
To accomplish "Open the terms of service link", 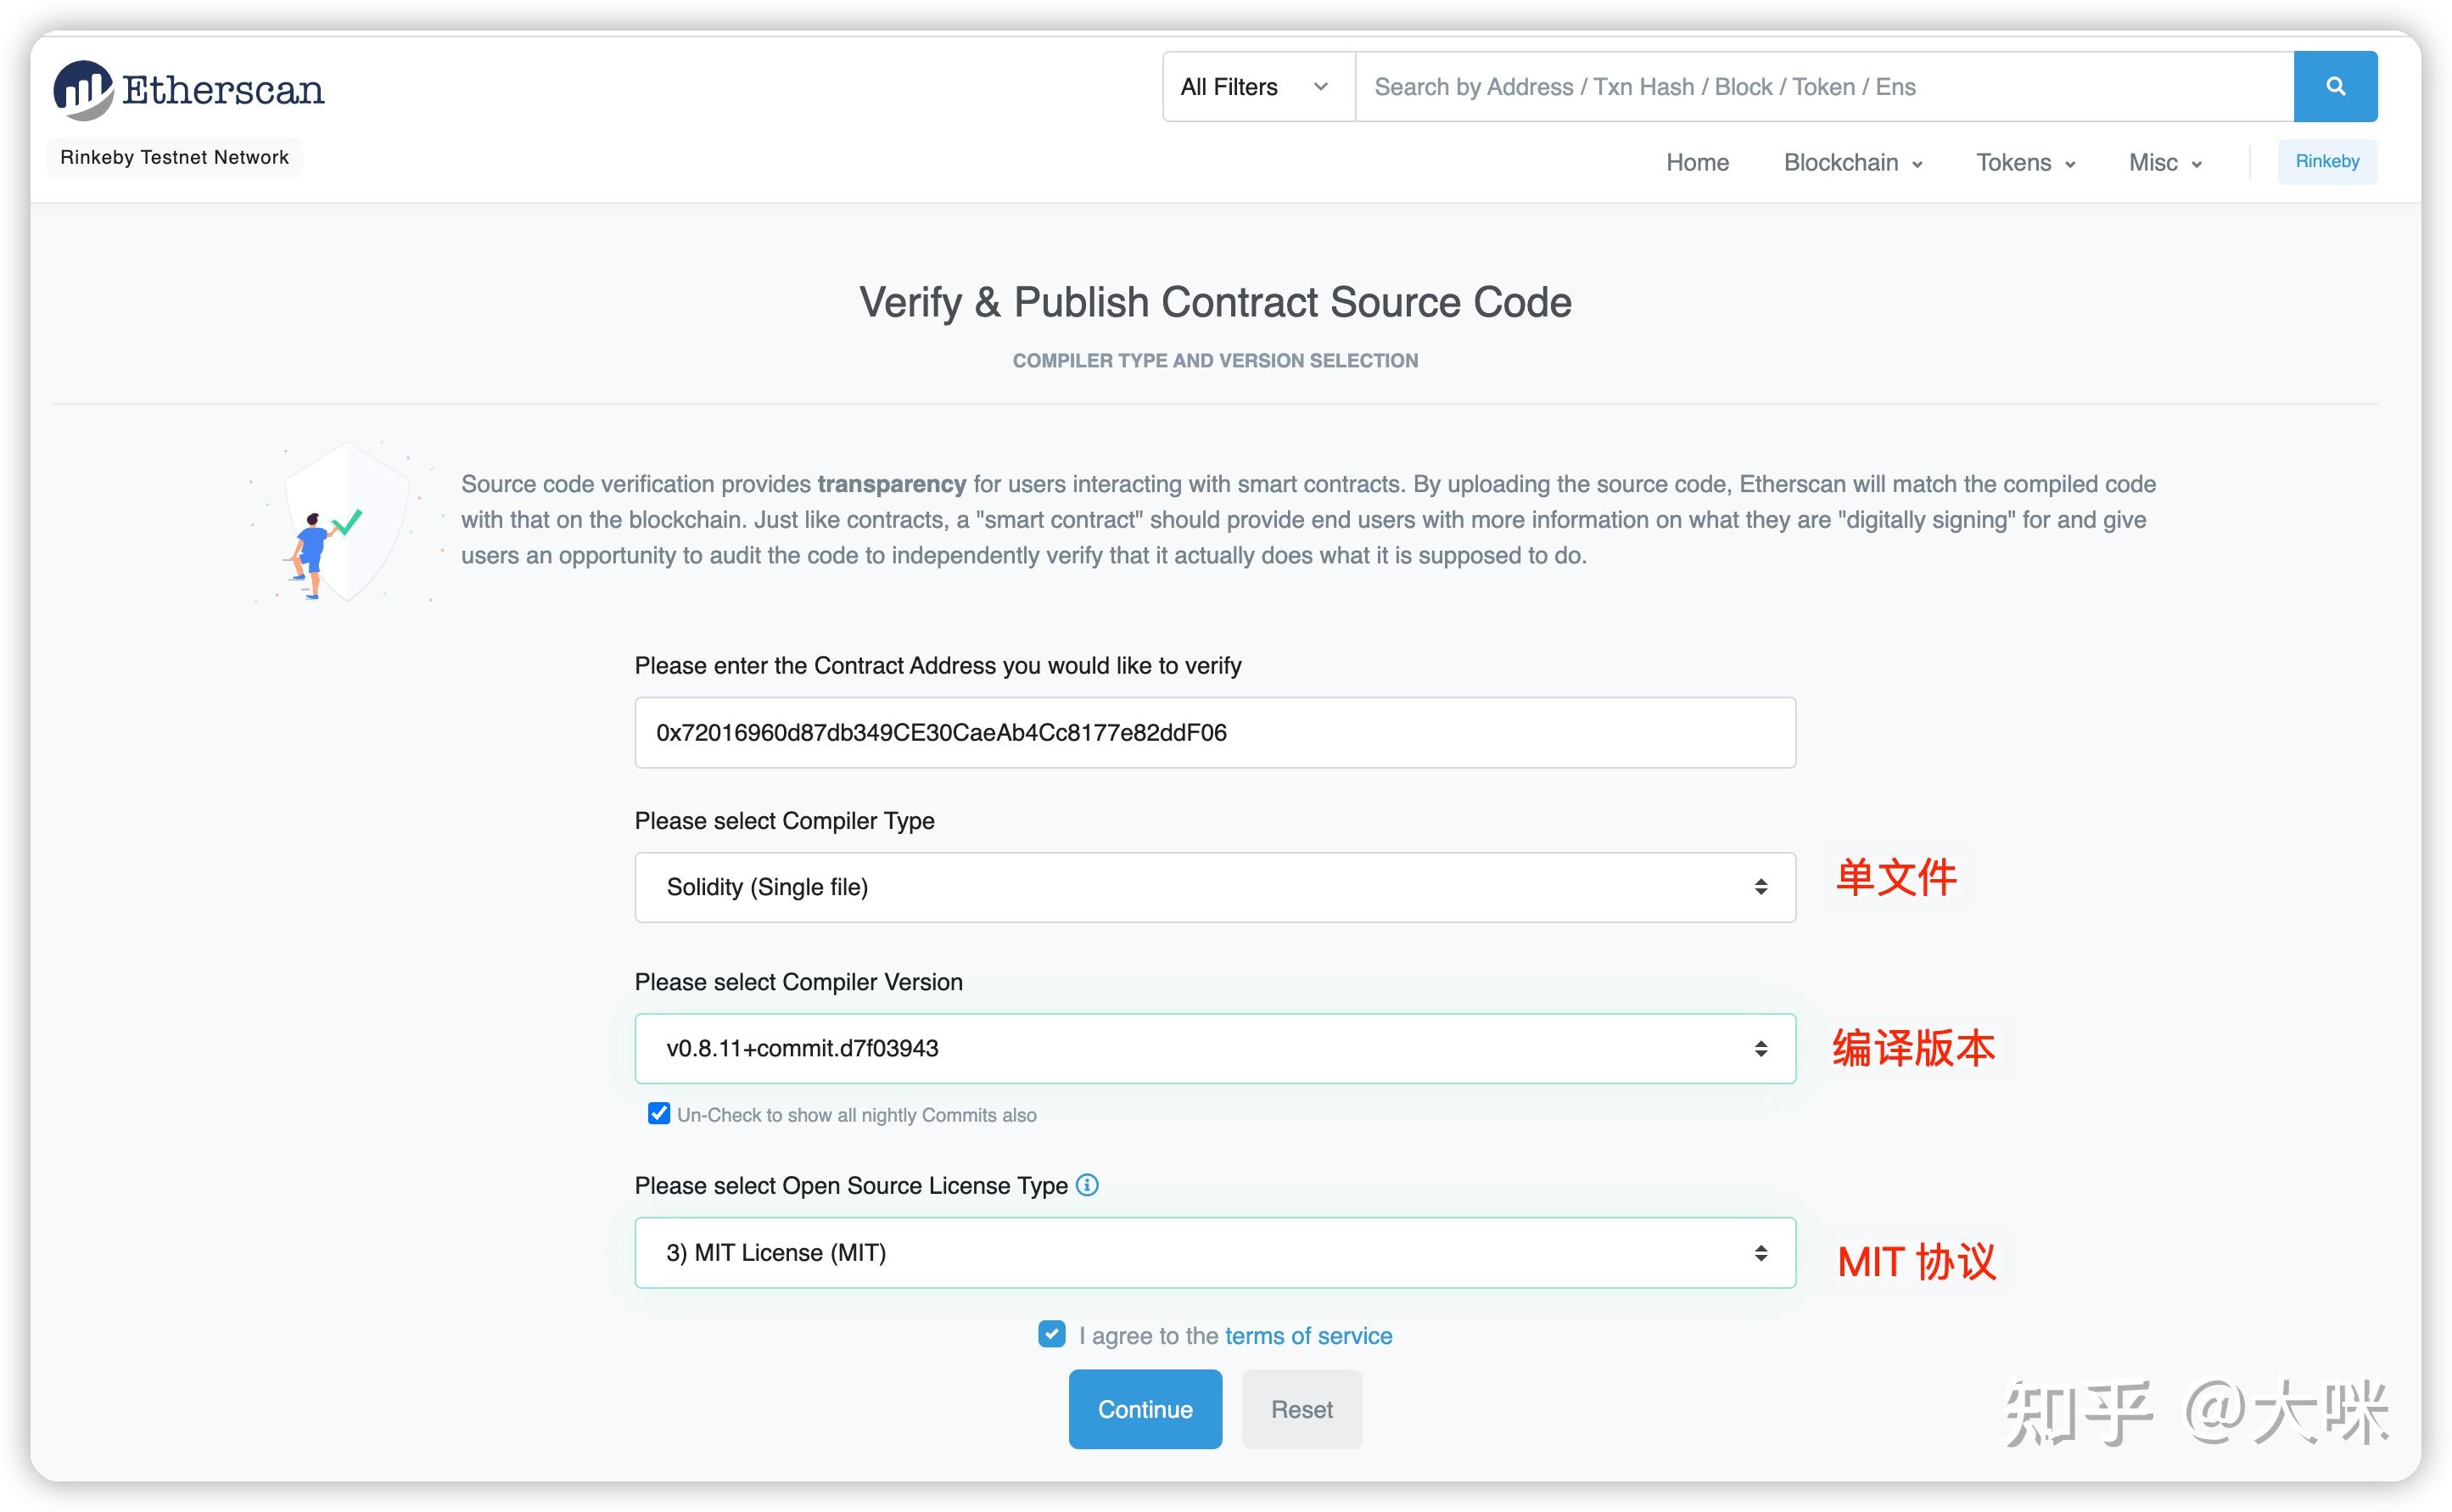I will [x=1308, y=1335].
